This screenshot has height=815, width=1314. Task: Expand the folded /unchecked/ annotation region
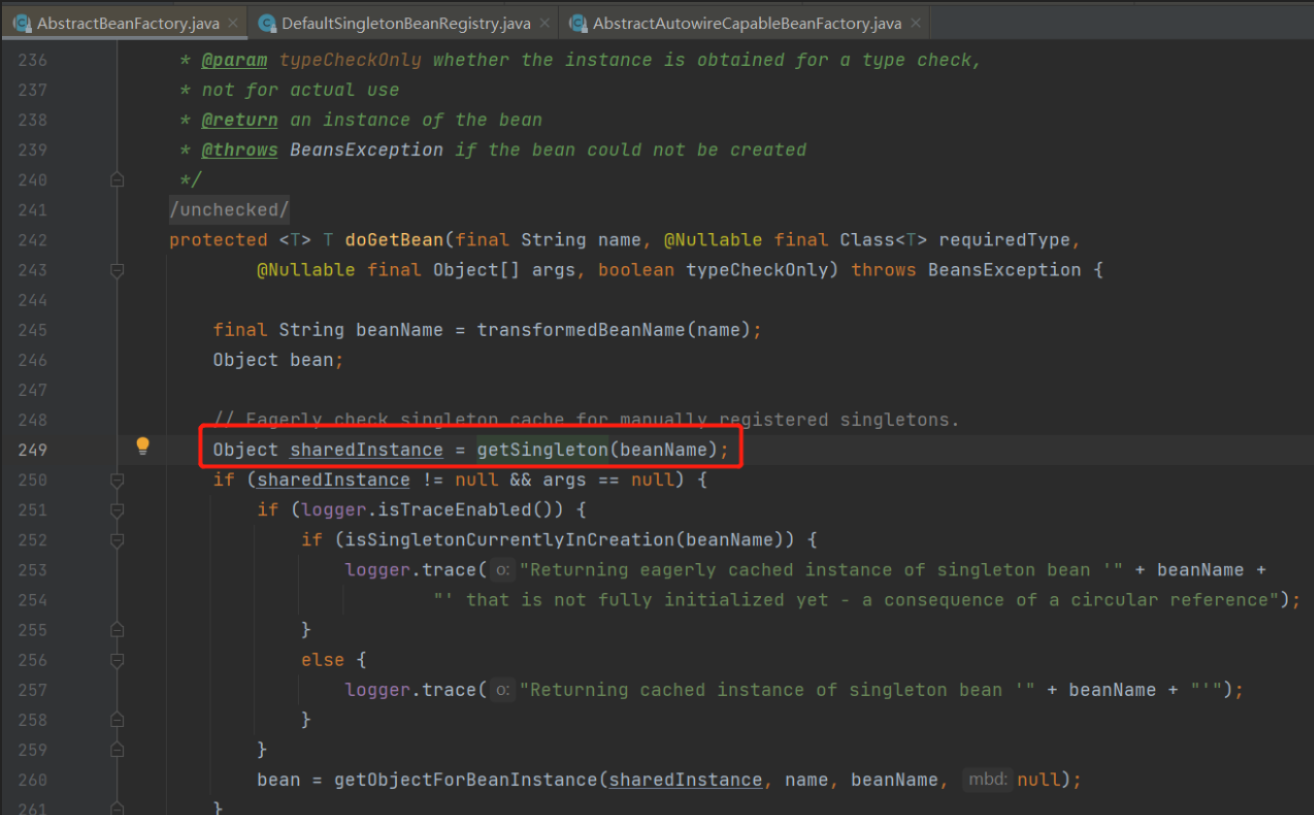[229, 210]
